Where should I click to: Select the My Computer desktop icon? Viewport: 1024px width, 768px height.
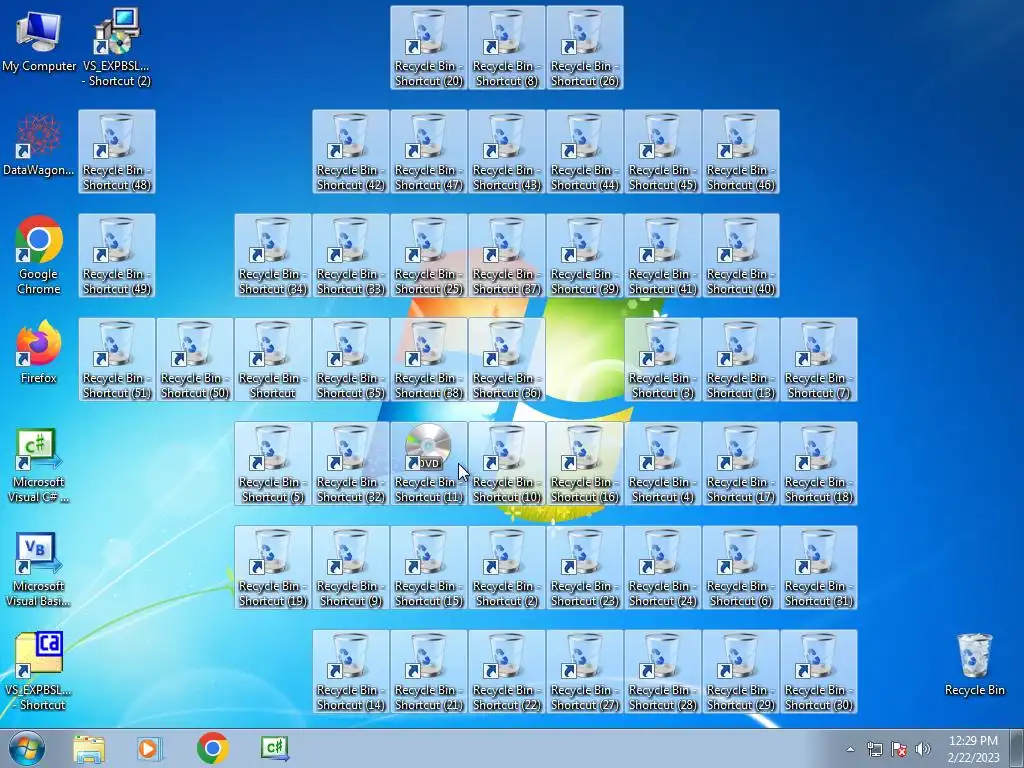click(x=39, y=40)
